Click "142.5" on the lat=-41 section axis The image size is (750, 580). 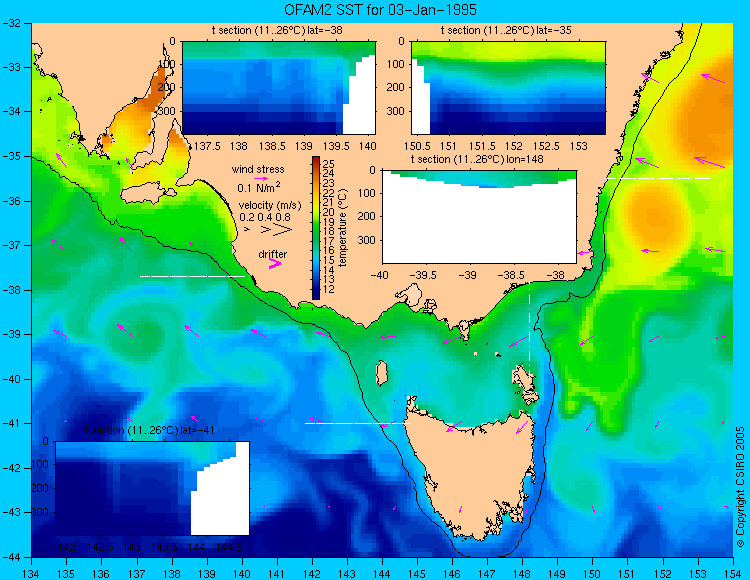pos(99,547)
